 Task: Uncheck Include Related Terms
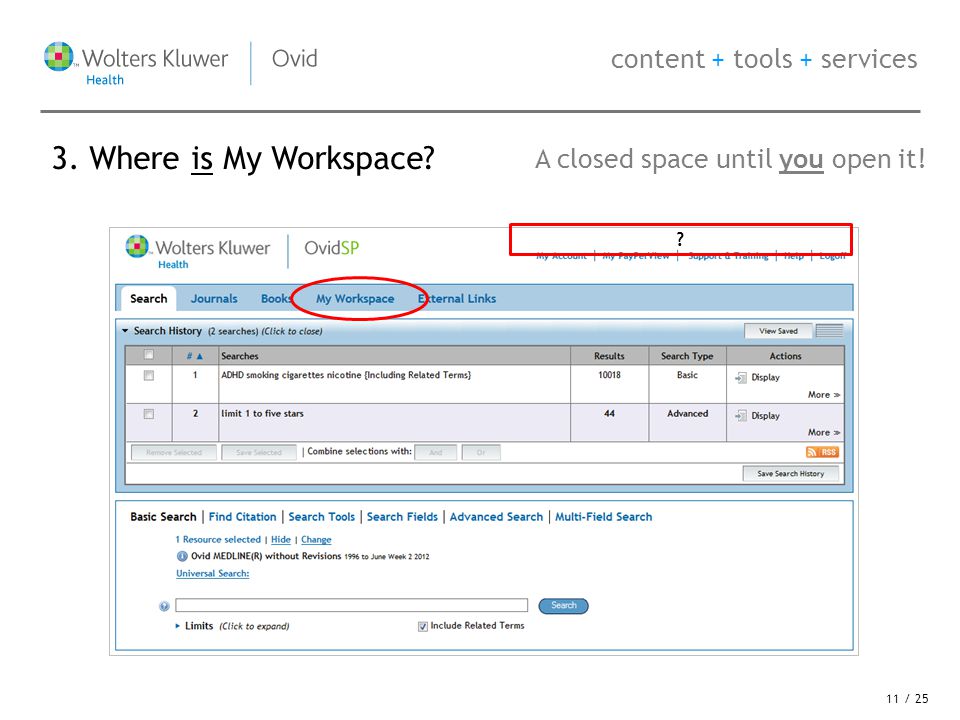point(422,626)
